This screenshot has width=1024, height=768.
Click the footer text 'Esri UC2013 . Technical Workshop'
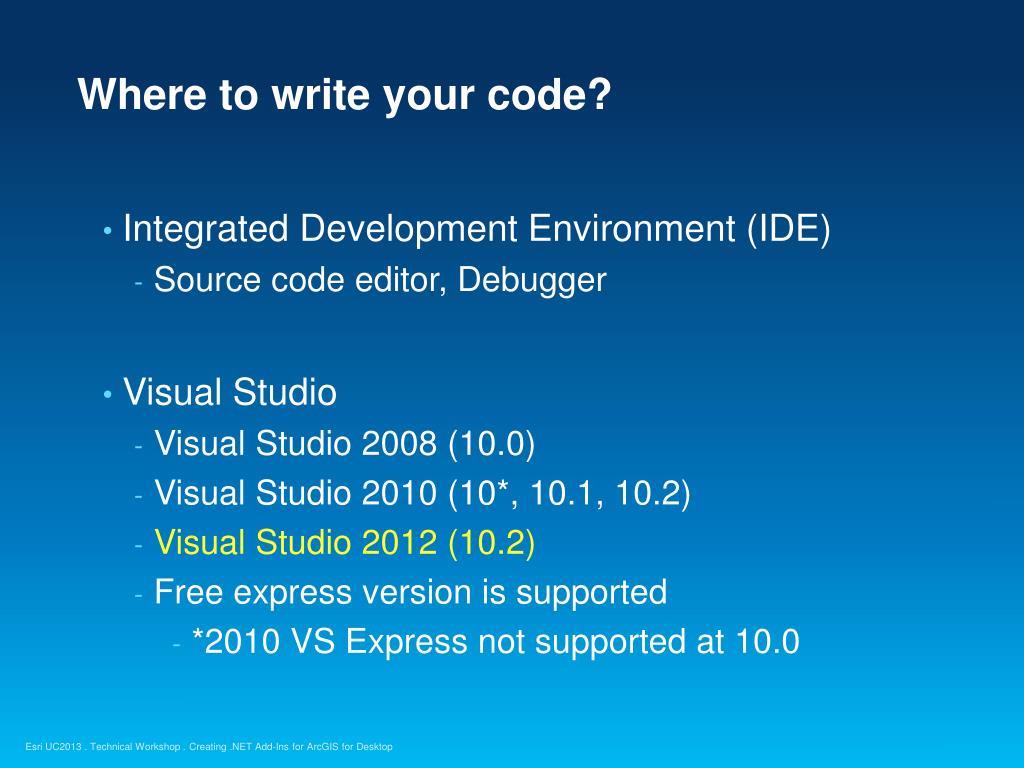tap(103, 746)
